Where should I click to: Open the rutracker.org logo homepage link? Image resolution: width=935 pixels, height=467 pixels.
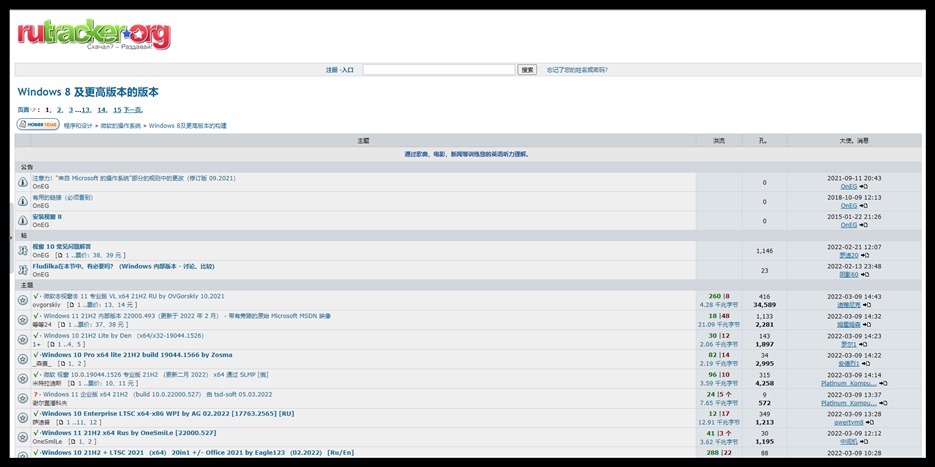pos(94,35)
